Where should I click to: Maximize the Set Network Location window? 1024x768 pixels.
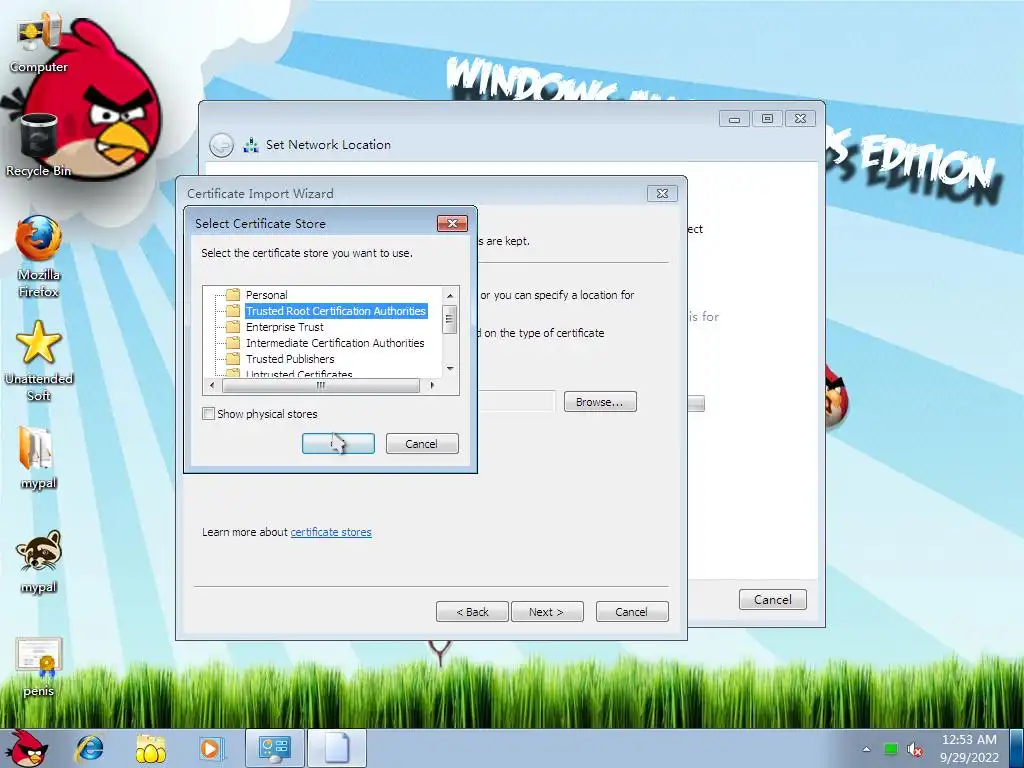[x=767, y=119]
